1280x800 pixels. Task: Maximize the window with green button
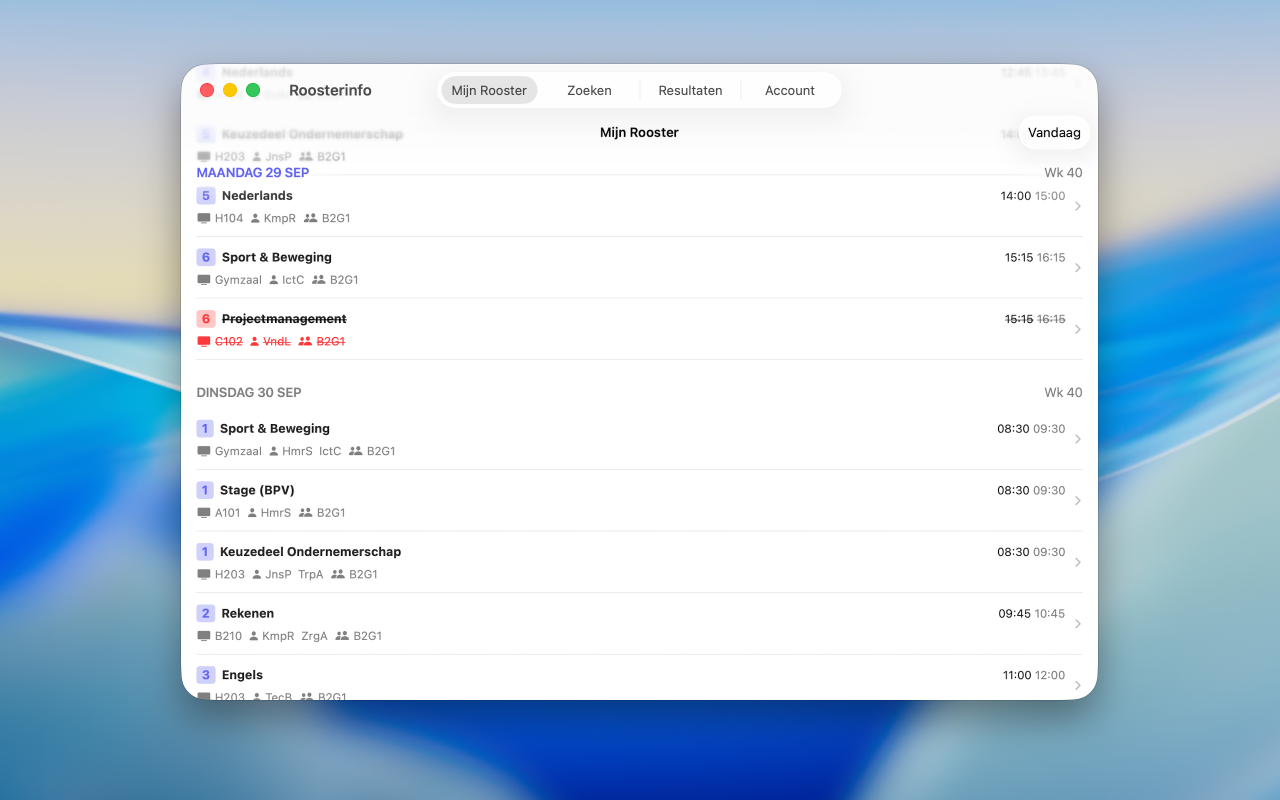click(253, 90)
